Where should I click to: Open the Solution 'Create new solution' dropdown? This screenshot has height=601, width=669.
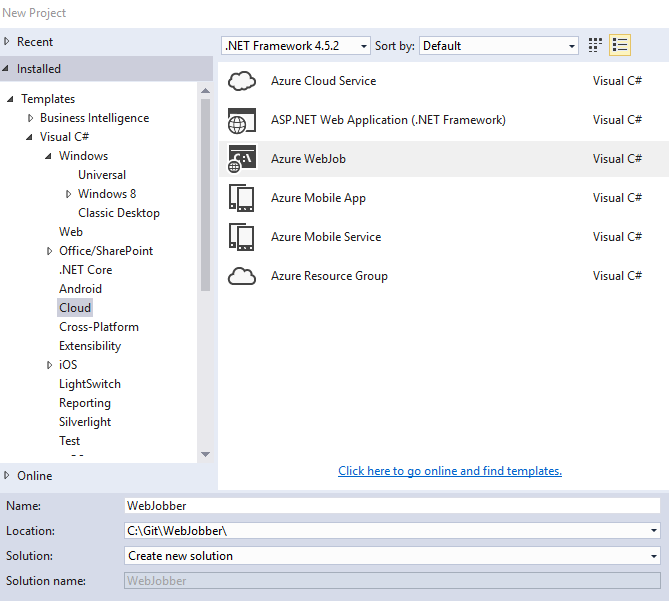pos(654,556)
